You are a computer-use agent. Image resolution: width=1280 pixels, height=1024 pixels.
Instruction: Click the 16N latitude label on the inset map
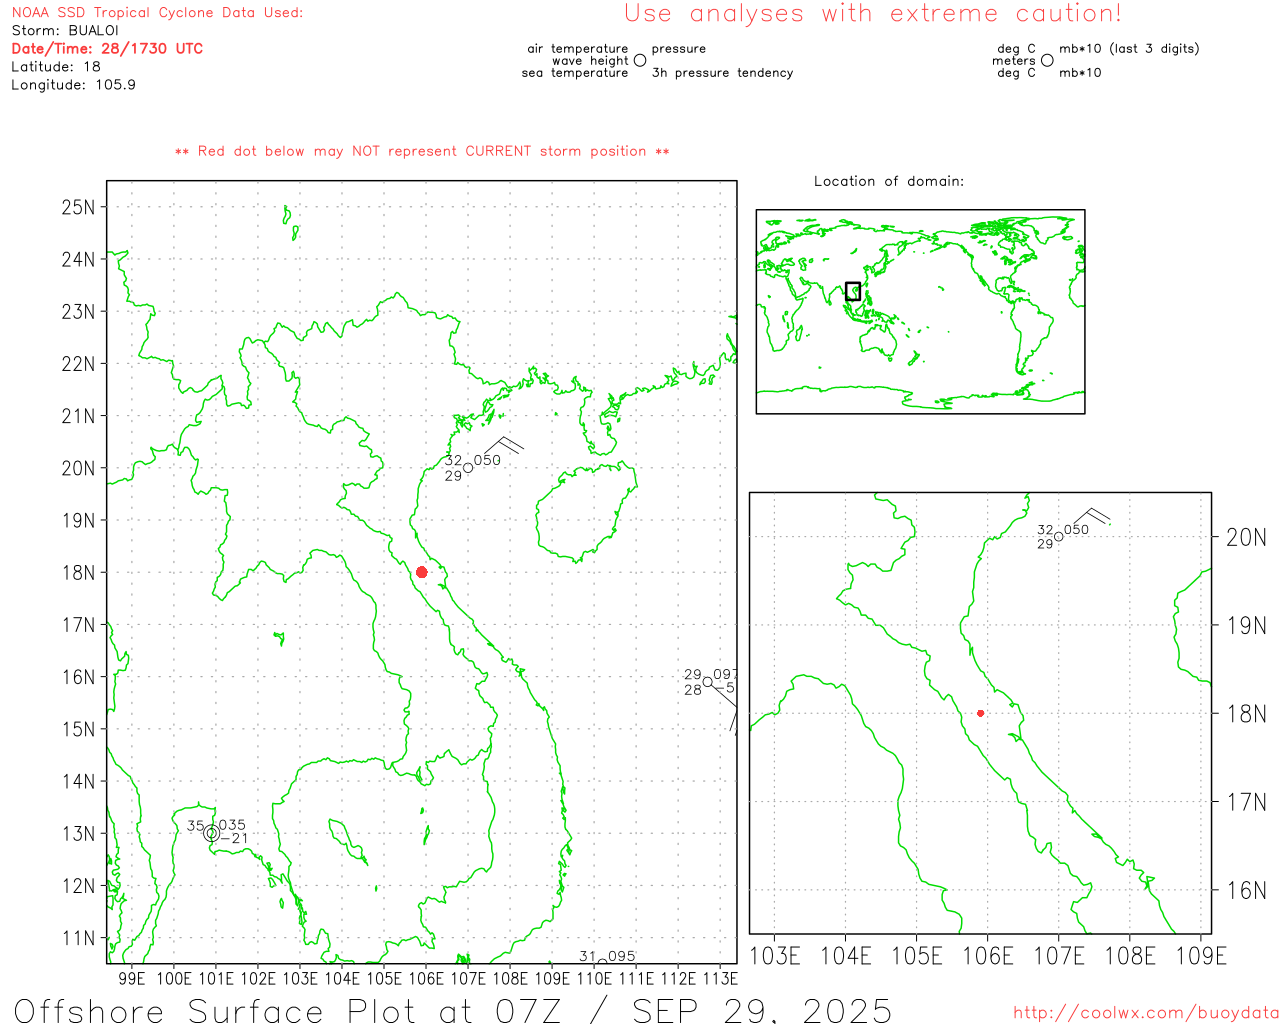[x=1246, y=891]
